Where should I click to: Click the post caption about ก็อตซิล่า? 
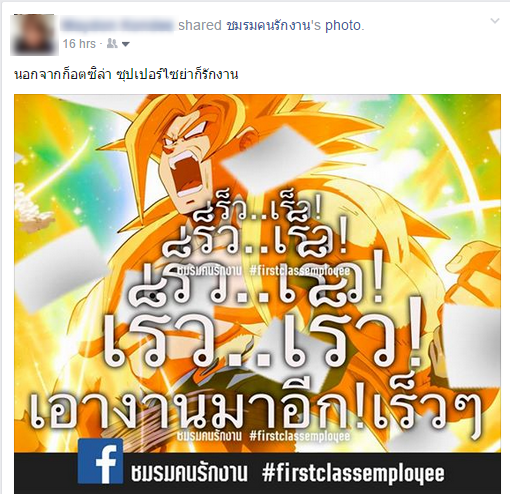pos(127,75)
